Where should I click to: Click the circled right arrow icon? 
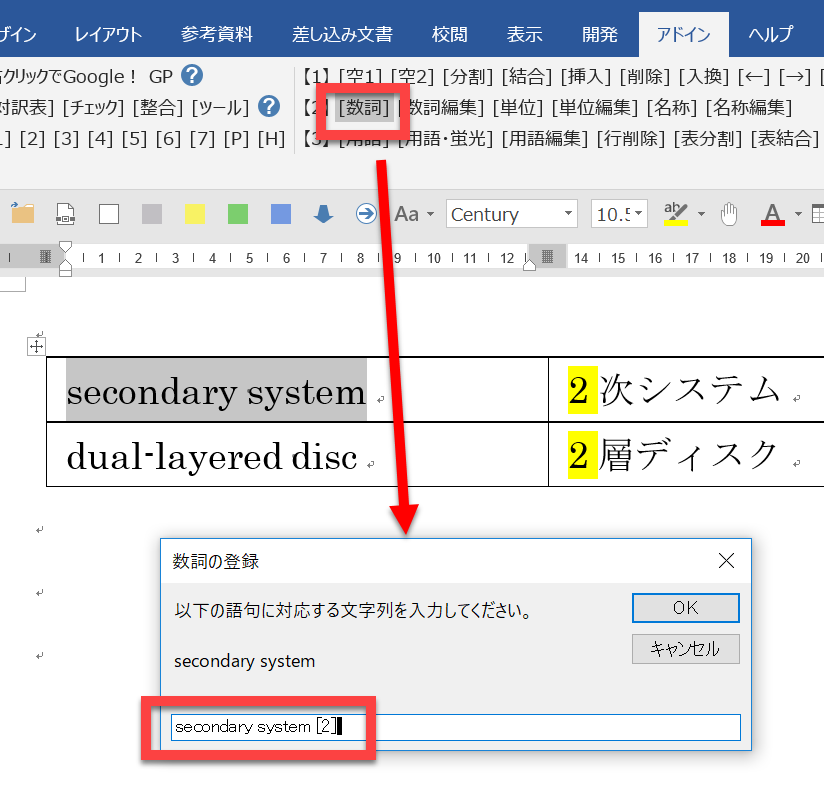[x=366, y=213]
